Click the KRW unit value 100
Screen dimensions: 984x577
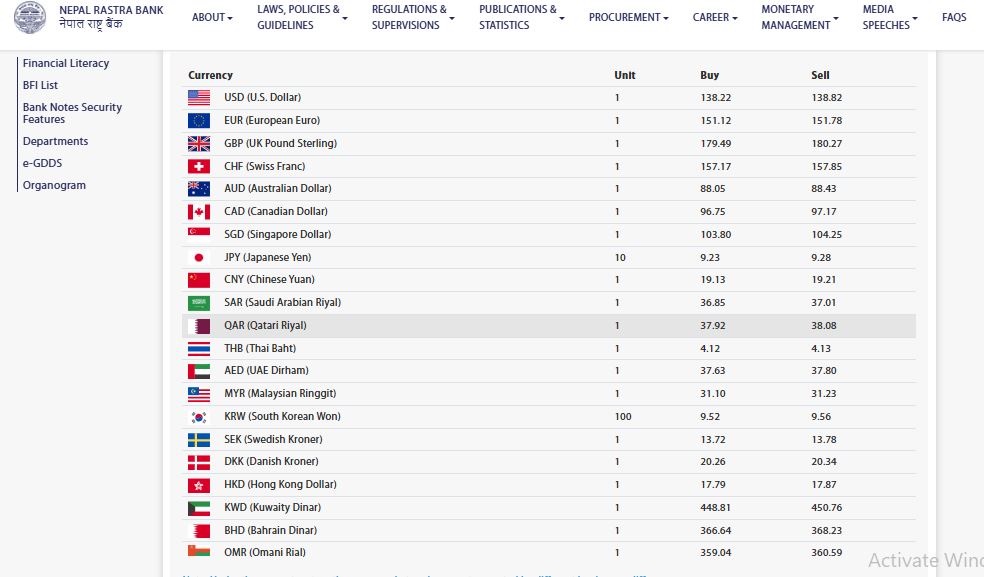(x=623, y=416)
